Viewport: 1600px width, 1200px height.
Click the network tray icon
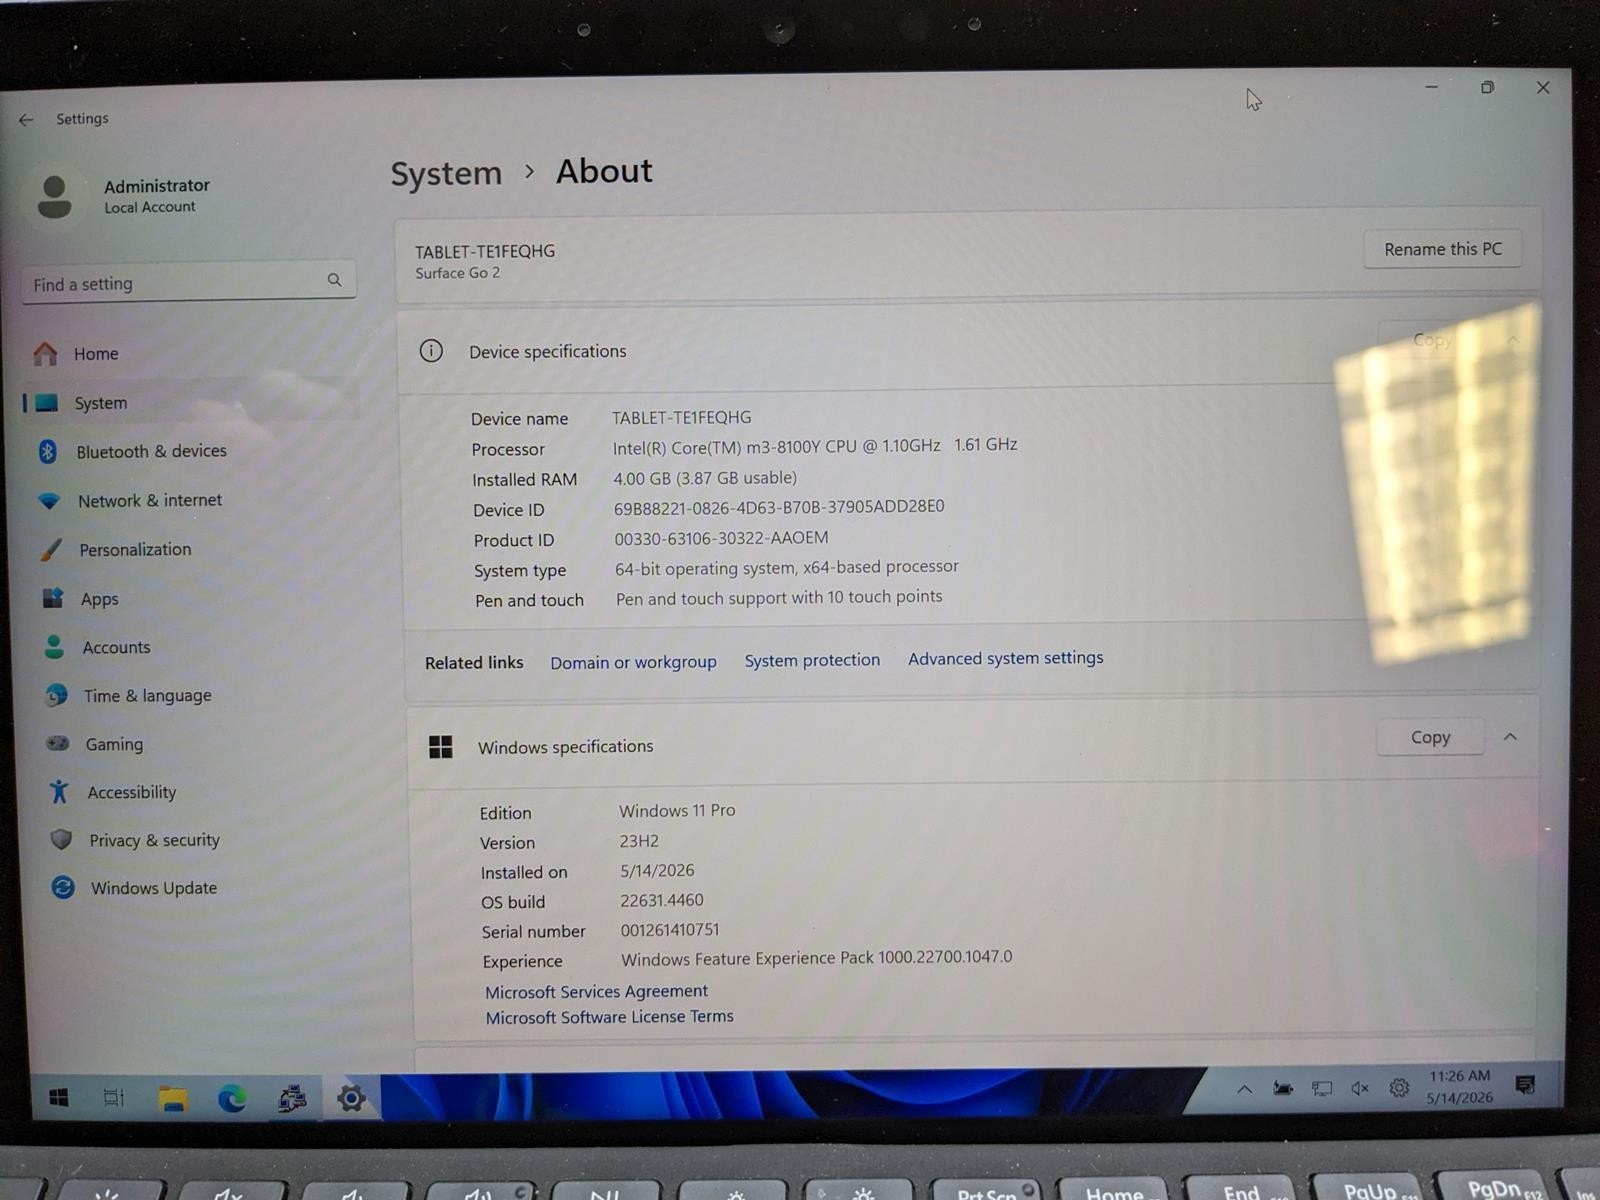(x=1322, y=1088)
